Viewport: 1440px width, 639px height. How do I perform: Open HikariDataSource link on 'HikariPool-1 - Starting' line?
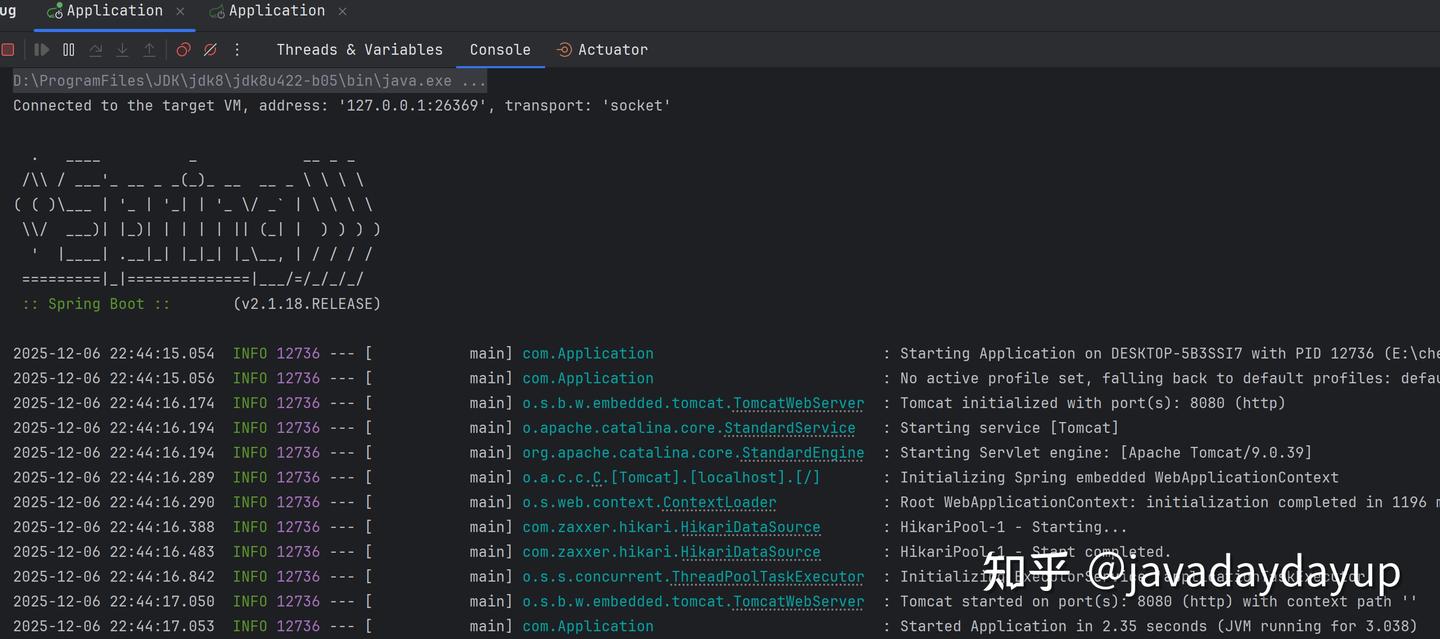(x=750, y=527)
